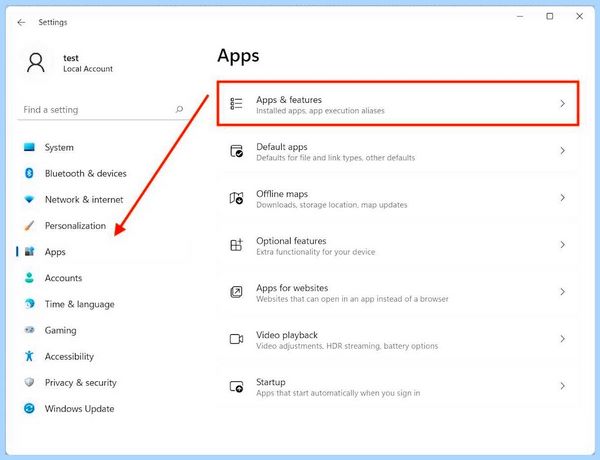Image resolution: width=600 pixels, height=460 pixels.
Task: Click the Optional features grid icon
Action: [x=236, y=245]
